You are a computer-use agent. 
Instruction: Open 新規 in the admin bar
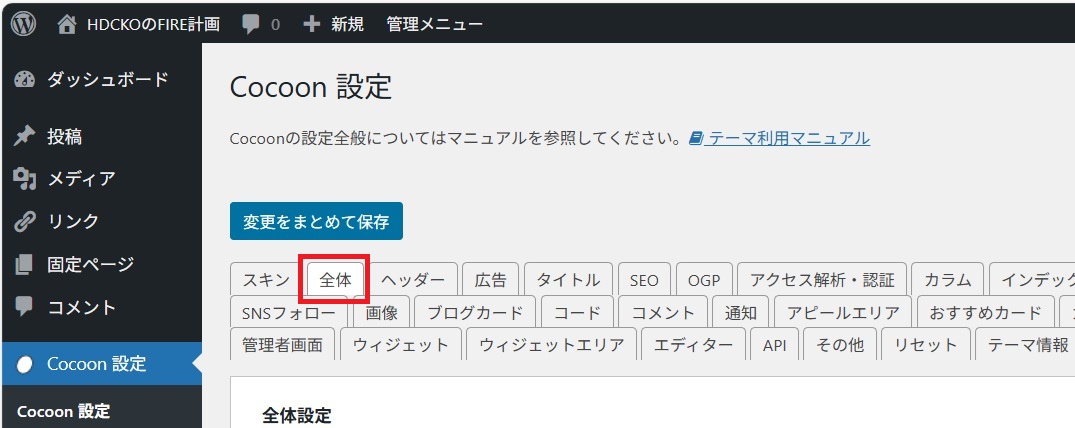pos(348,25)
